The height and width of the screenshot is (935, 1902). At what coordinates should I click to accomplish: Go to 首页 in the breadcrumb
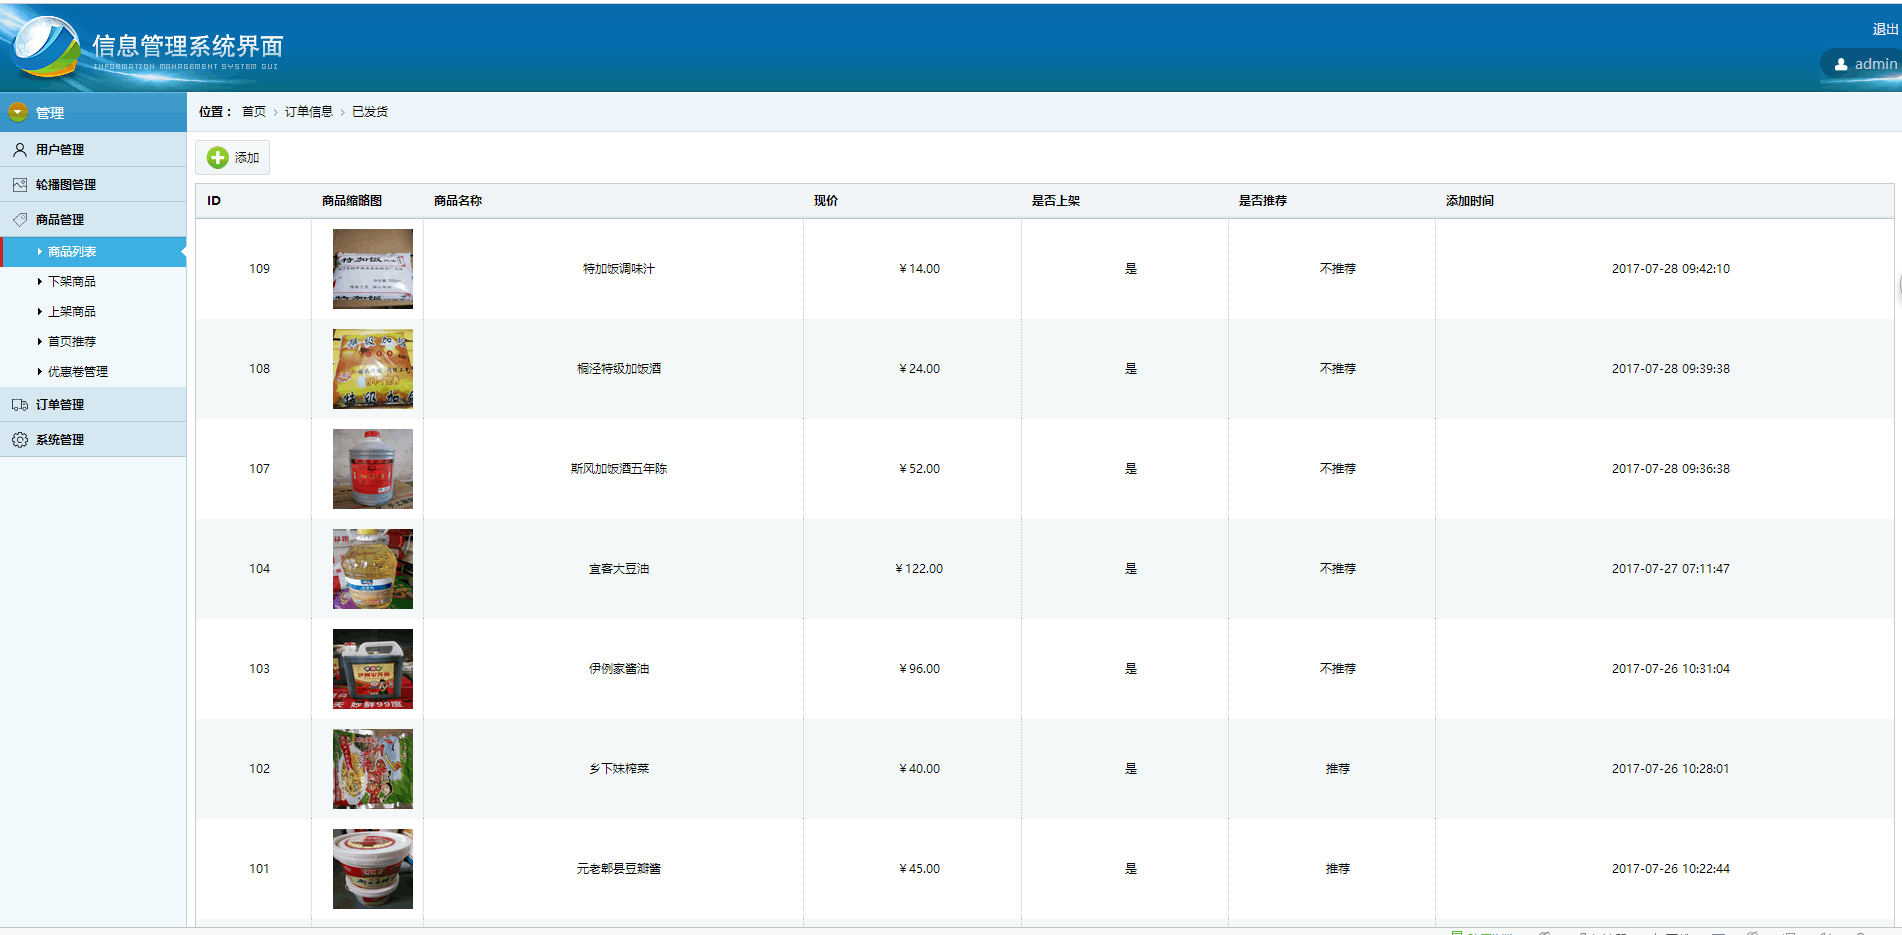pos(254,112)
